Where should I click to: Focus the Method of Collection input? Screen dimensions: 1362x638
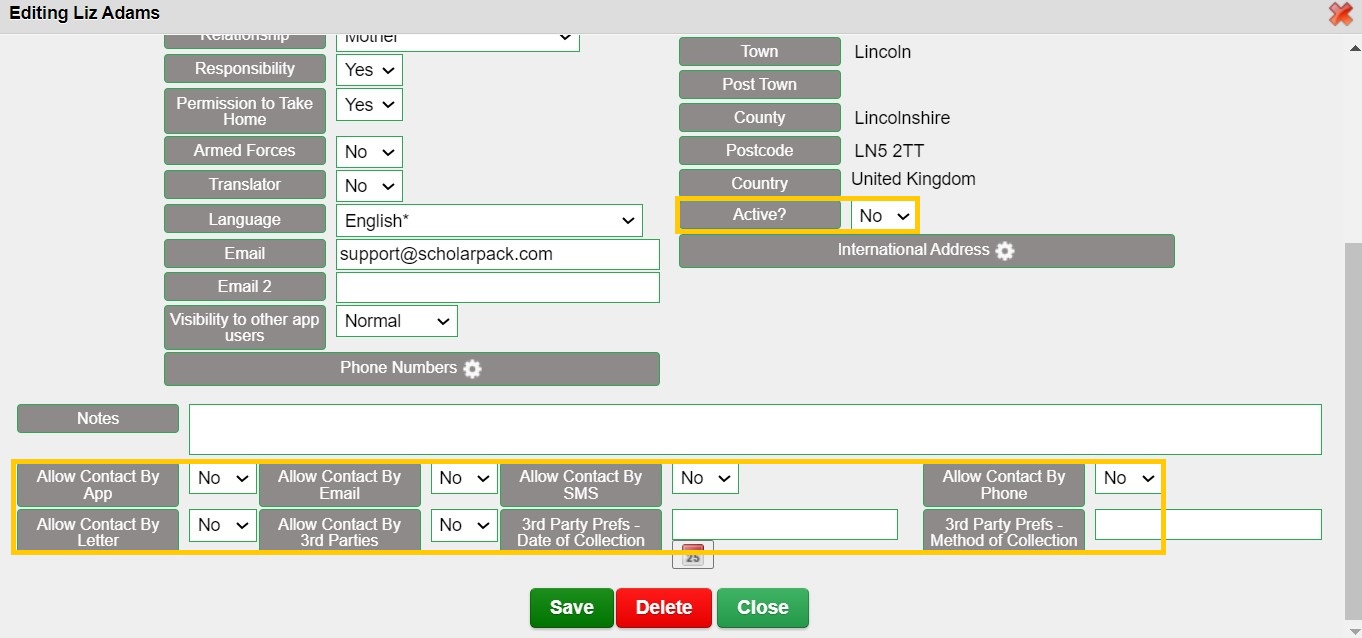(1208, 525)
